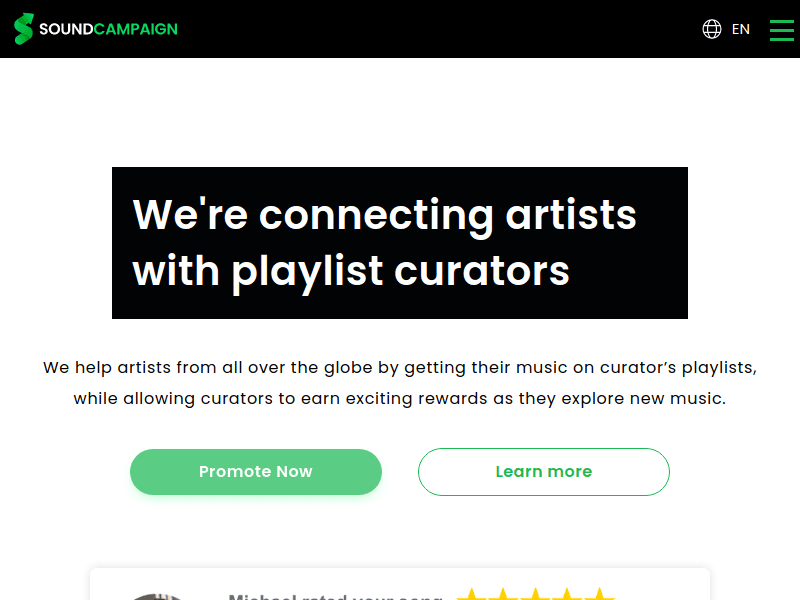Open the EN language selector
800x600 pixels.
741,29
